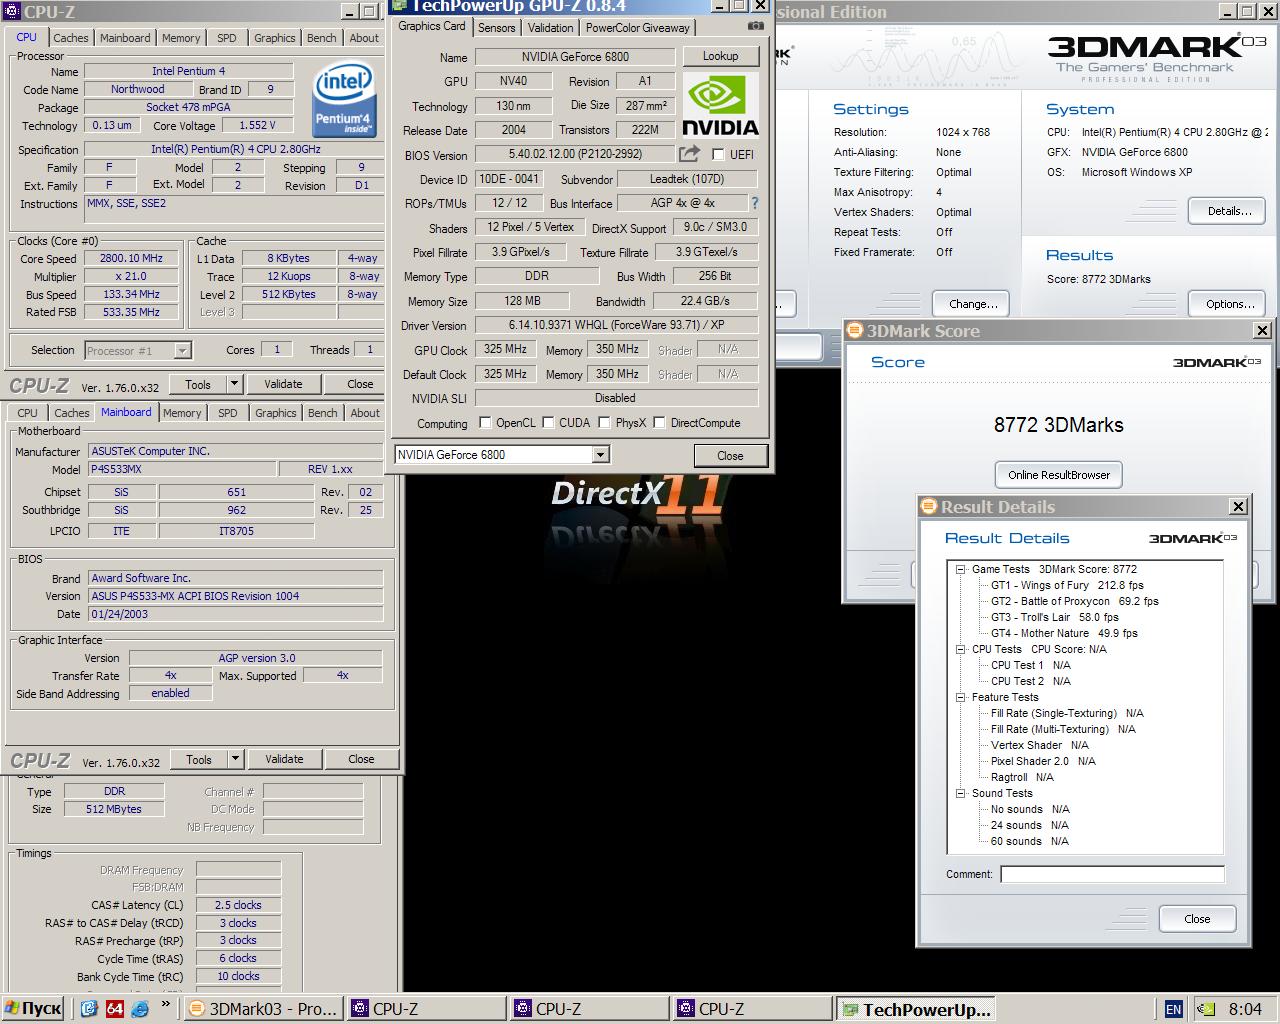The height and width of the screenshot is (1024, 1280).
Task: Open the Validation tab in GPU-Z
Action: tap(551, 28)
